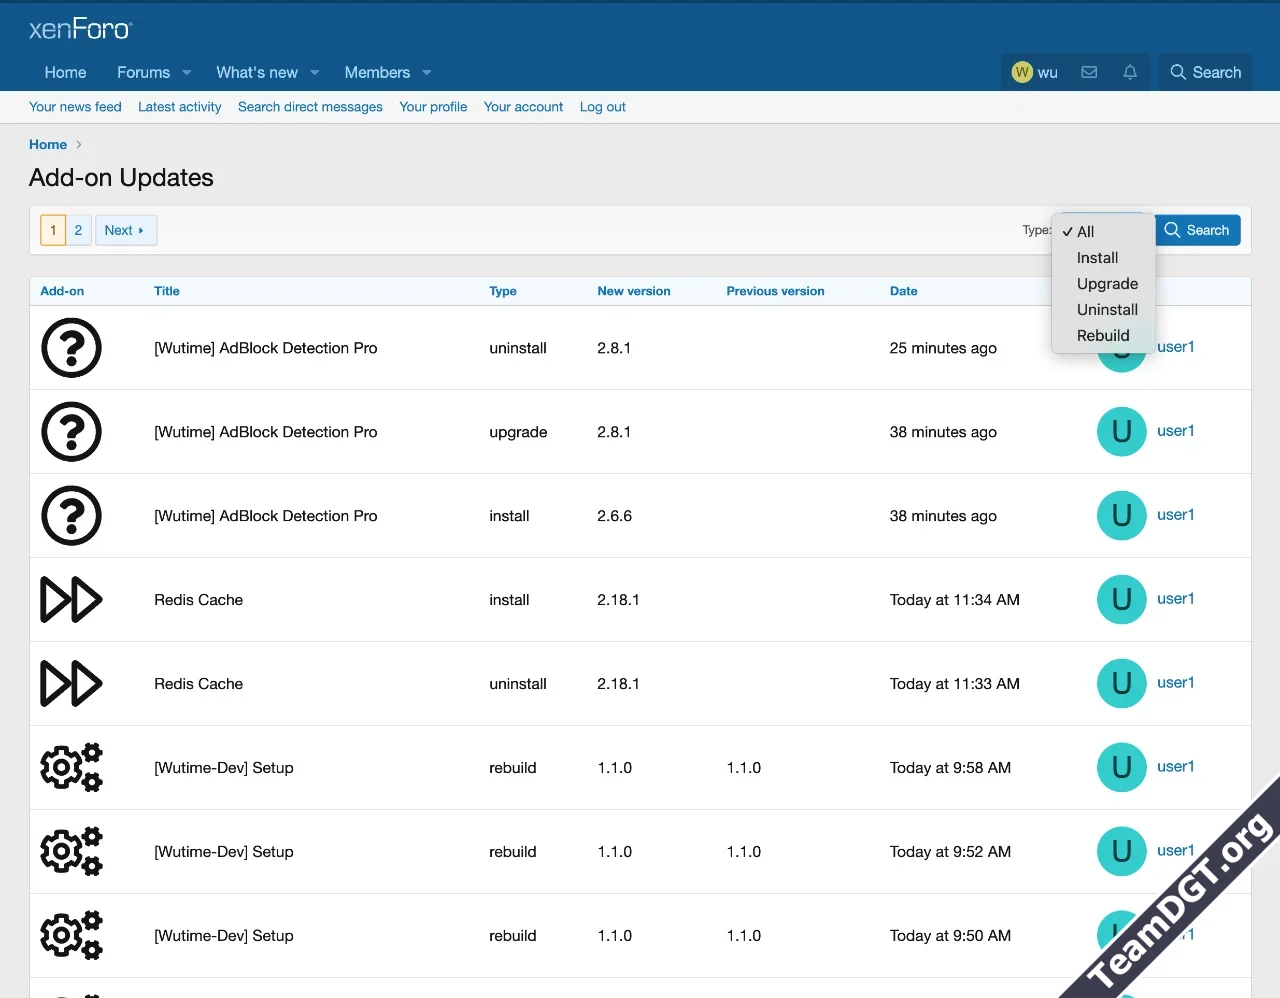
Task: Click the Next pagination button
Action: 125,230
